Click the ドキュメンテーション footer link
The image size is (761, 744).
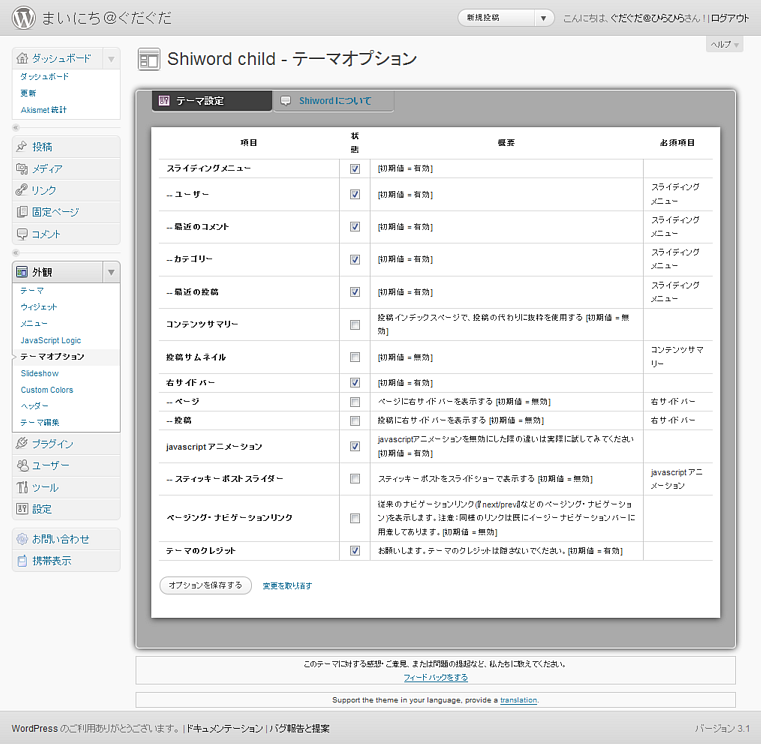(225, 728)
